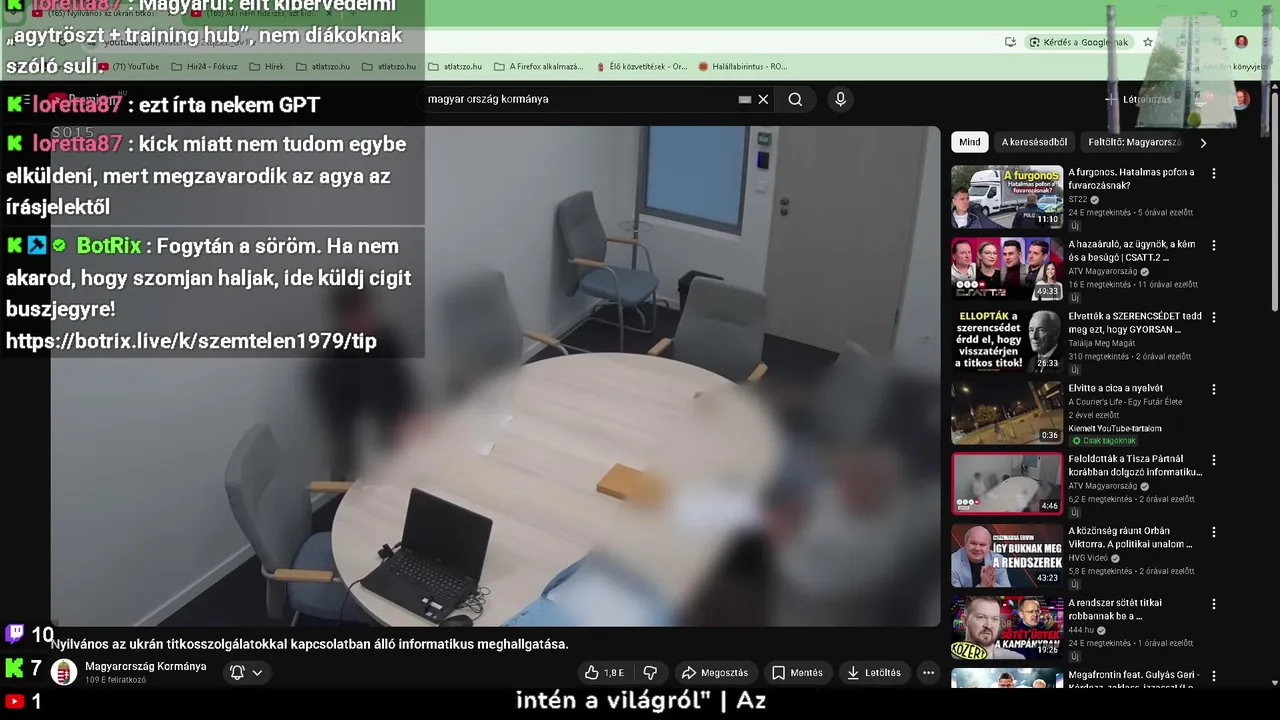The height and width of the screenshot is (720, 1280).
Task: Select the A keresésedből filter chip
Action: coord(1034,142)
